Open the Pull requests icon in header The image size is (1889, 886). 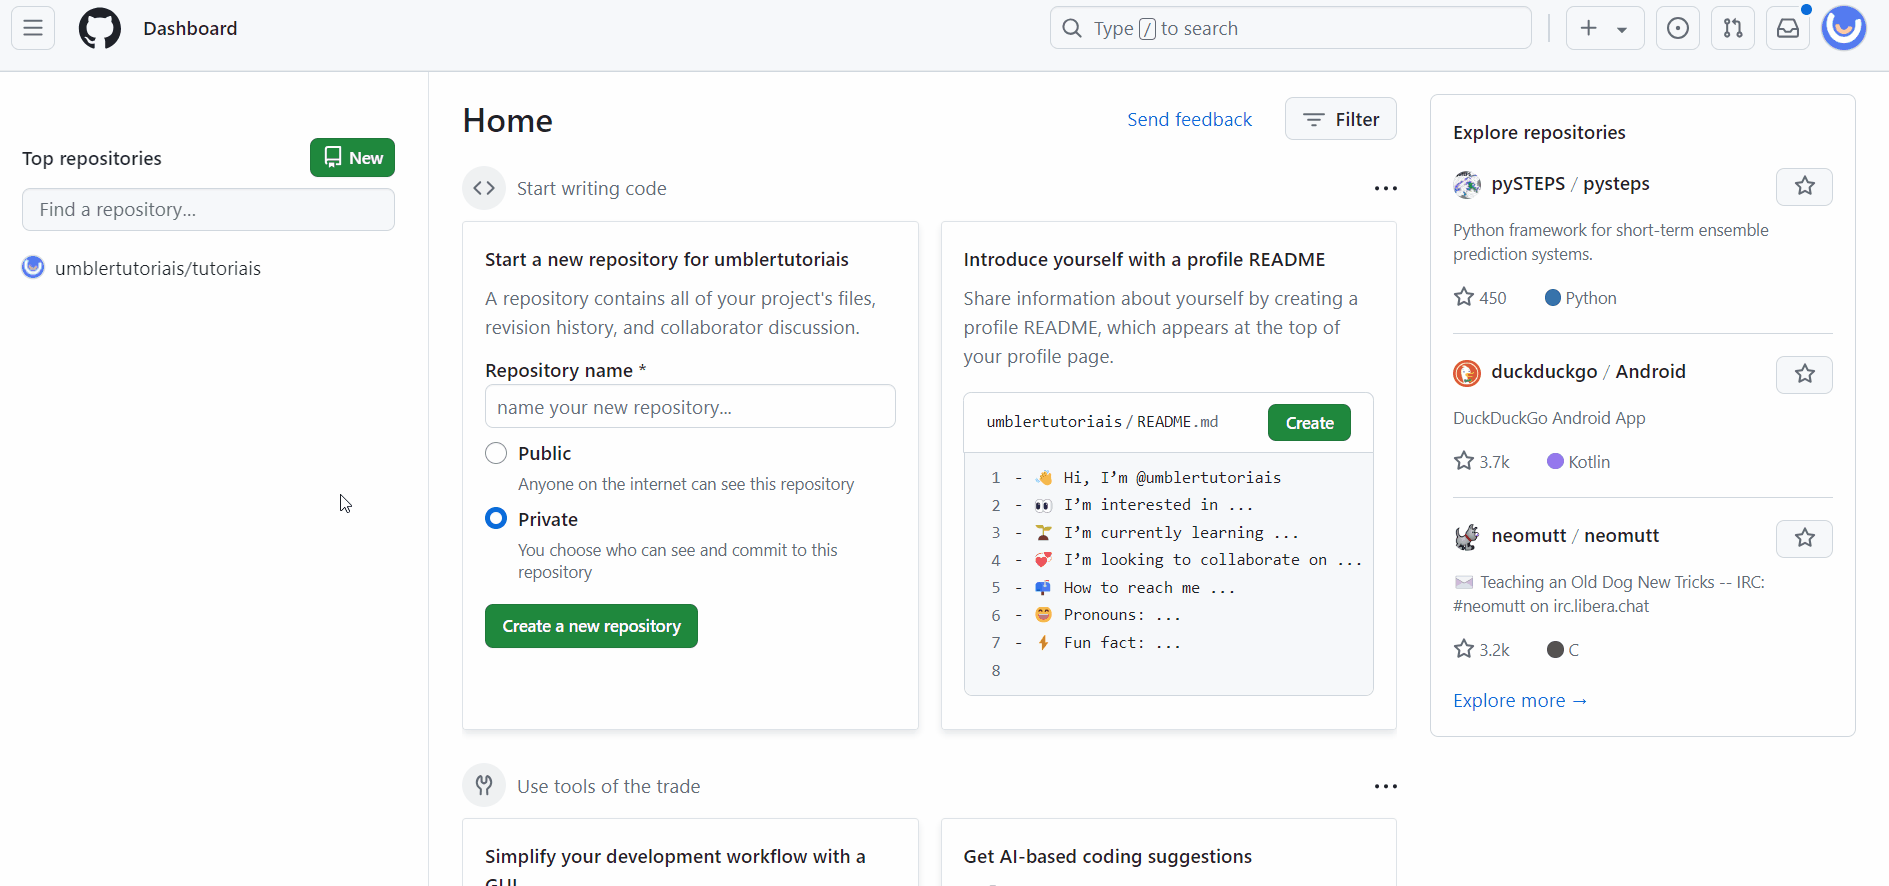point(1733,28)
